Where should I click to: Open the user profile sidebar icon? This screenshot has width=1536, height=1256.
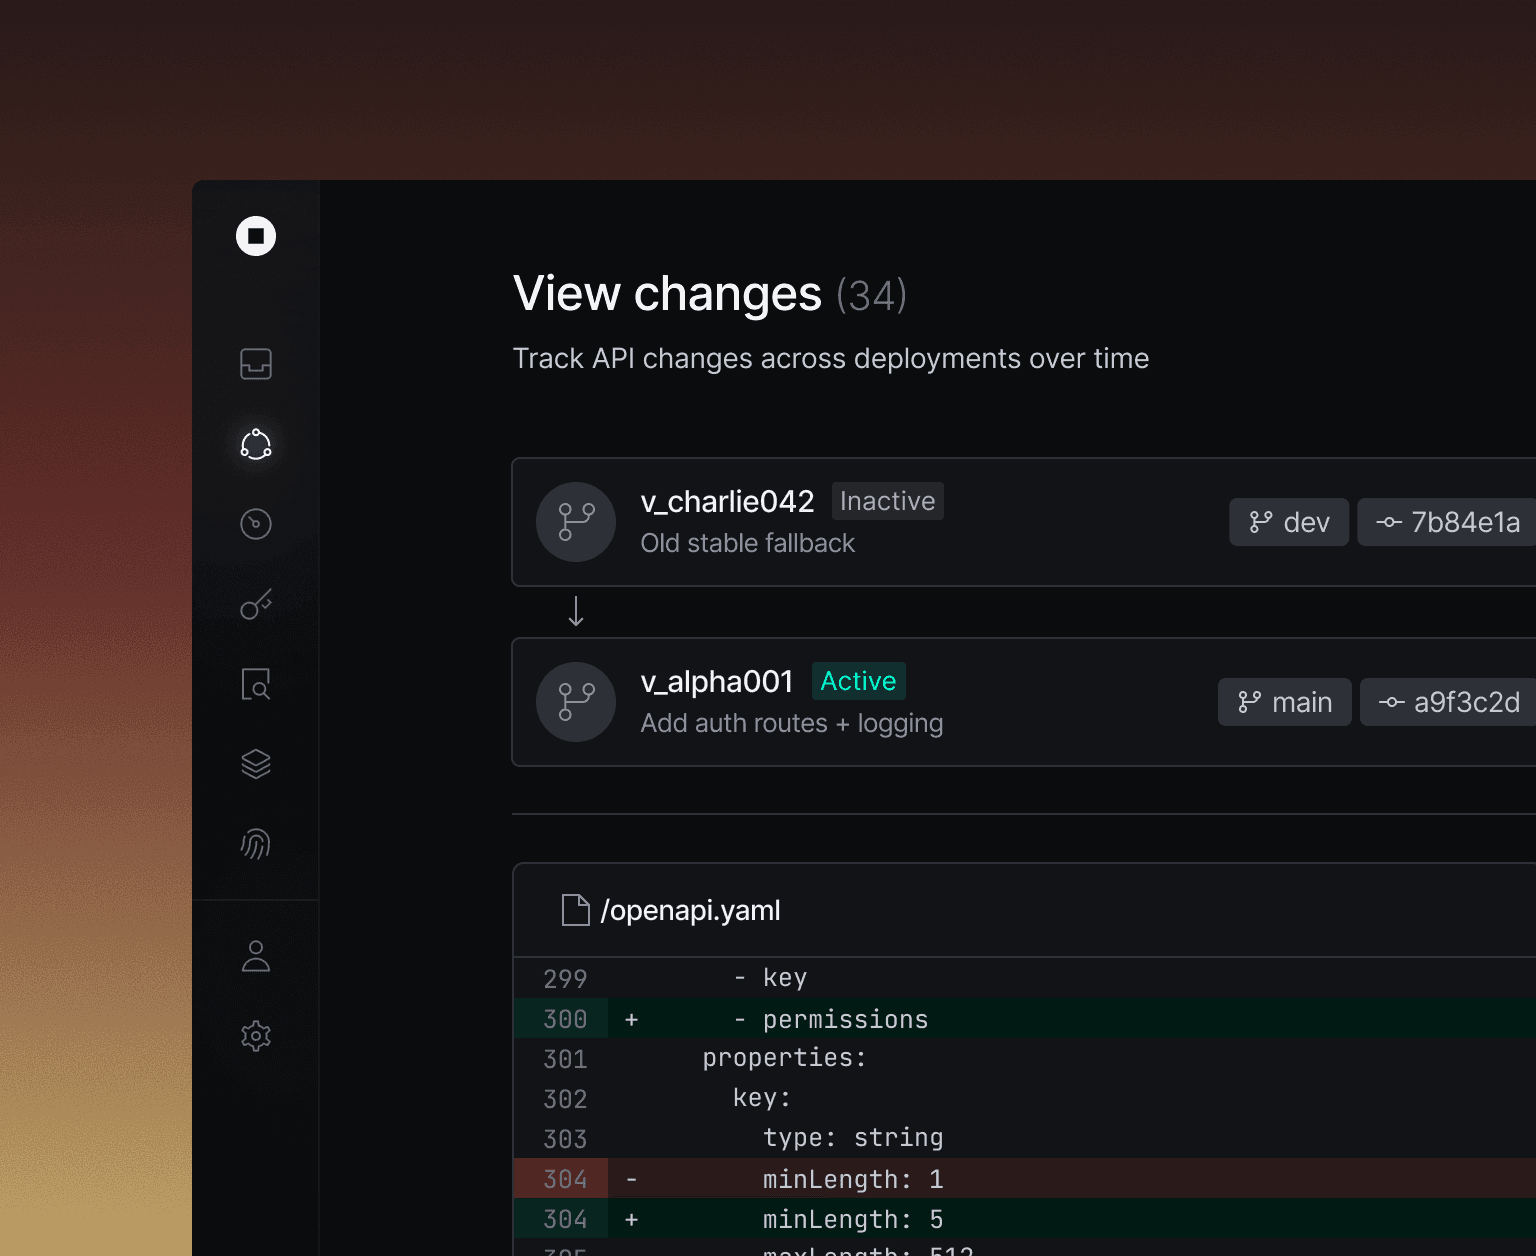(x=256, y=956)
